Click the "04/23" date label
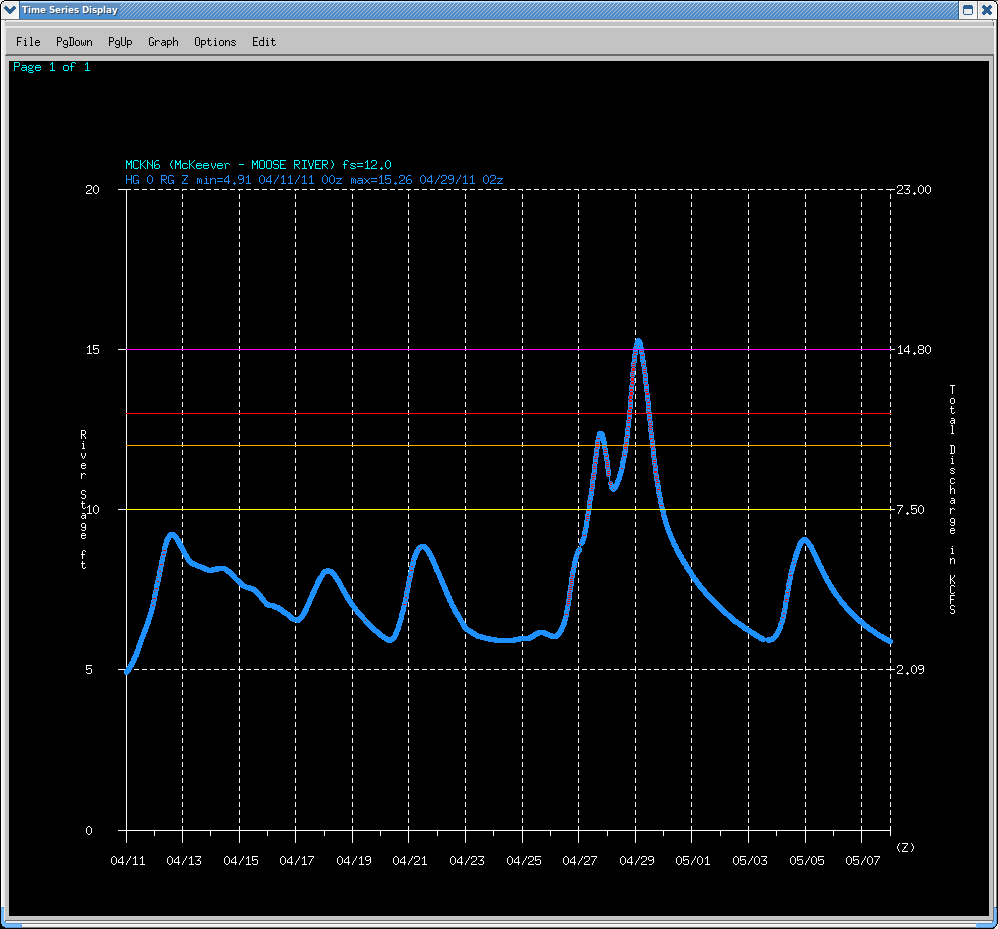Viewport: 998px width, 929px height. click(467, 861)
